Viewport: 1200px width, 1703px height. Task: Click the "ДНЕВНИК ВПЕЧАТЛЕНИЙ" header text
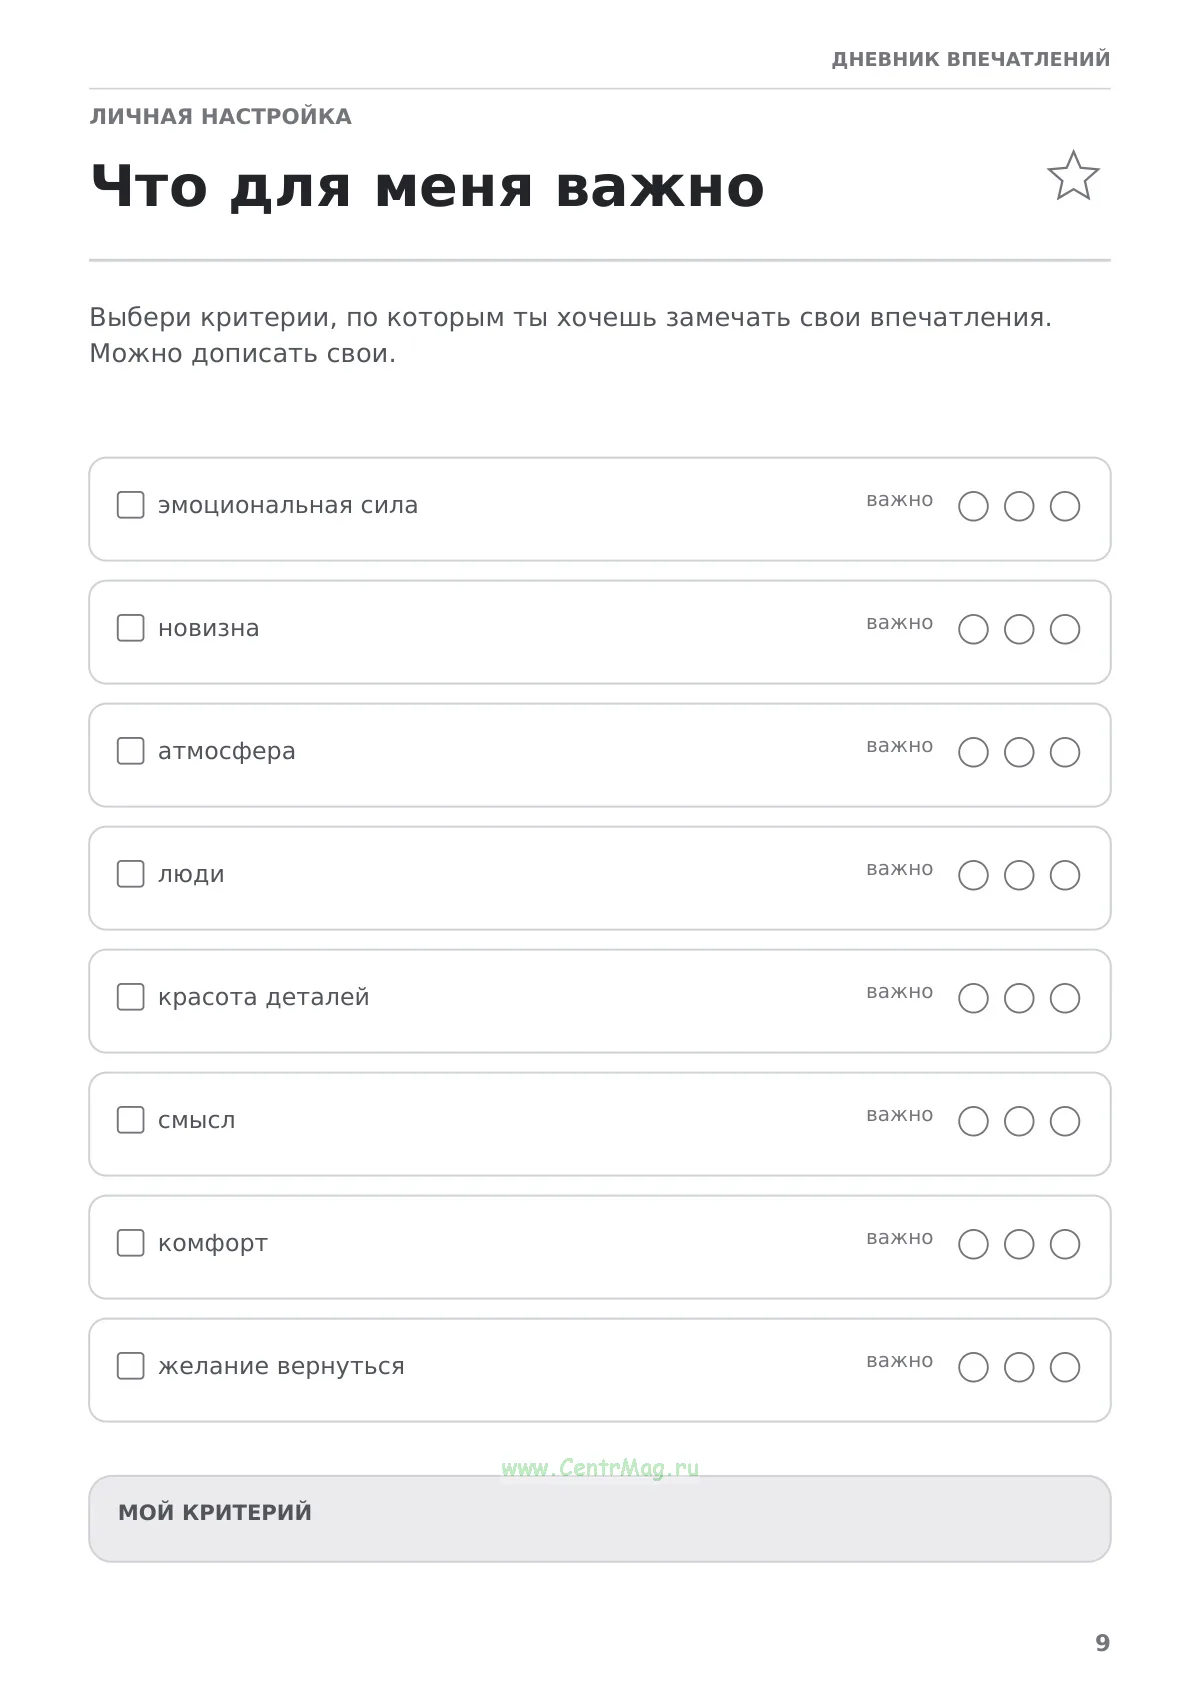971,59
